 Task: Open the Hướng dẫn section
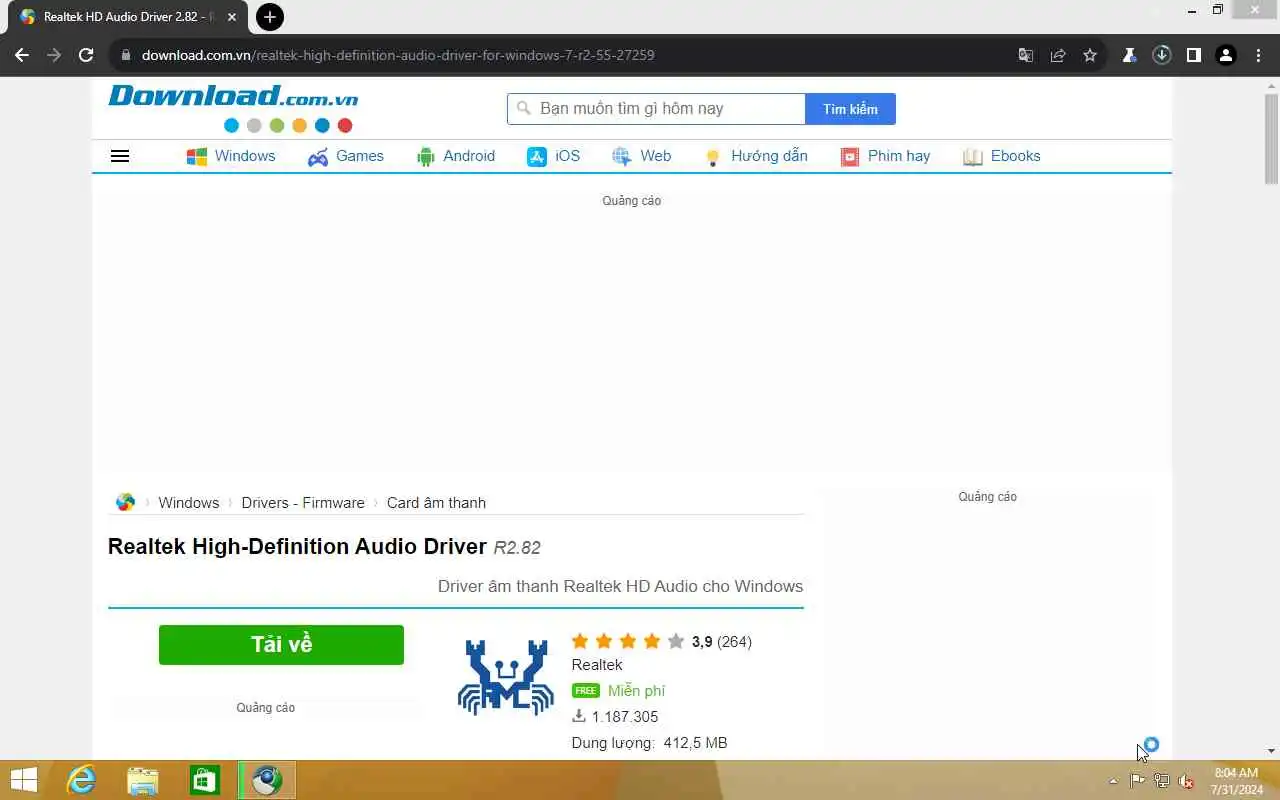click(x=756, y=156)
